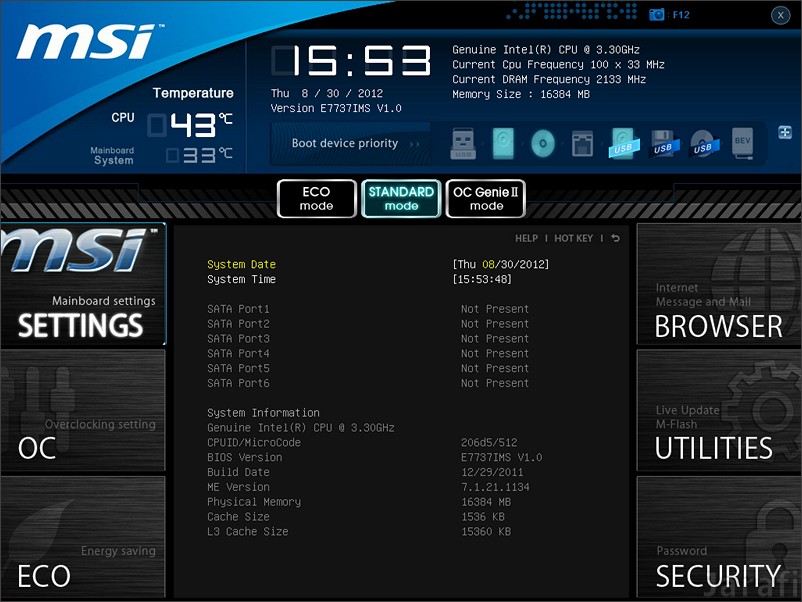Open the BROWSER internet panel
The height and width of the screenshot is (602, 802).
click(719, 284)
